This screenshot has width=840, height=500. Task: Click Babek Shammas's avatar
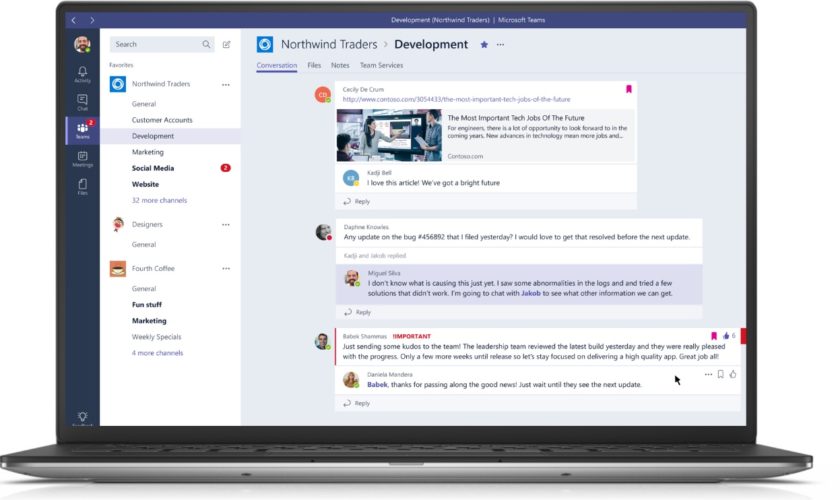tap(322, 341)
